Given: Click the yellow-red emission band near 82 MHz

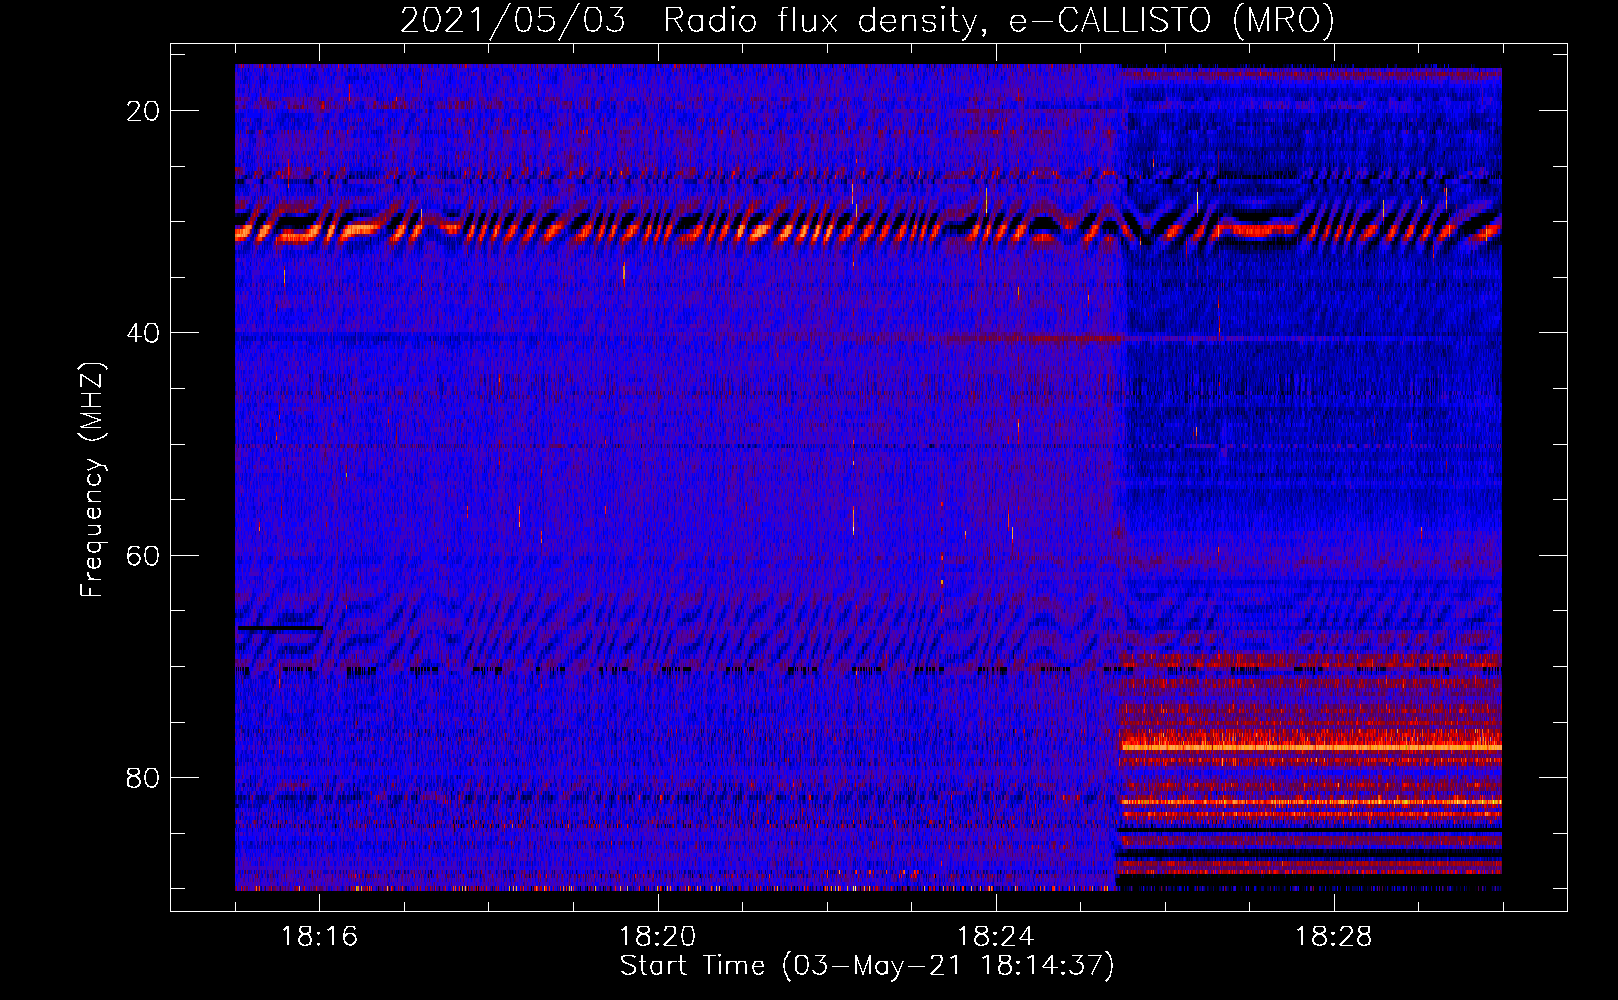Looking at the screenshot, I should tap(1310, 802).
